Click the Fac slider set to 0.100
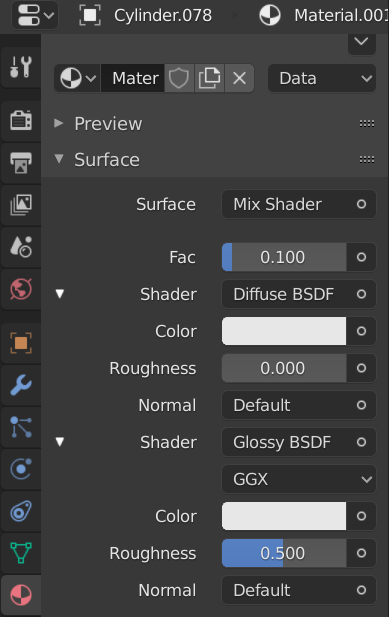The width and height of the screenshot is (389, 617). pyautogui.click(x=284, y=257)
